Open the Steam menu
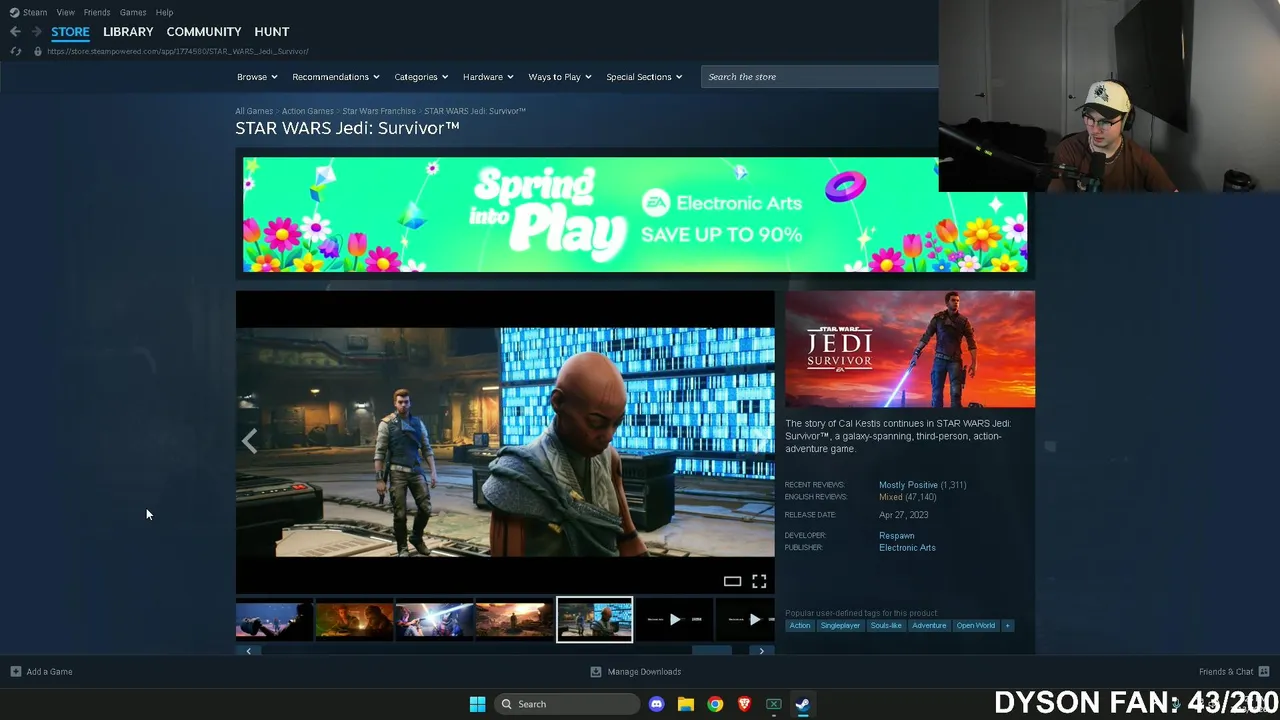Image resolution: width=1280 pixels, height=720 pixels. pyautogui.click(x=35, y=12)
